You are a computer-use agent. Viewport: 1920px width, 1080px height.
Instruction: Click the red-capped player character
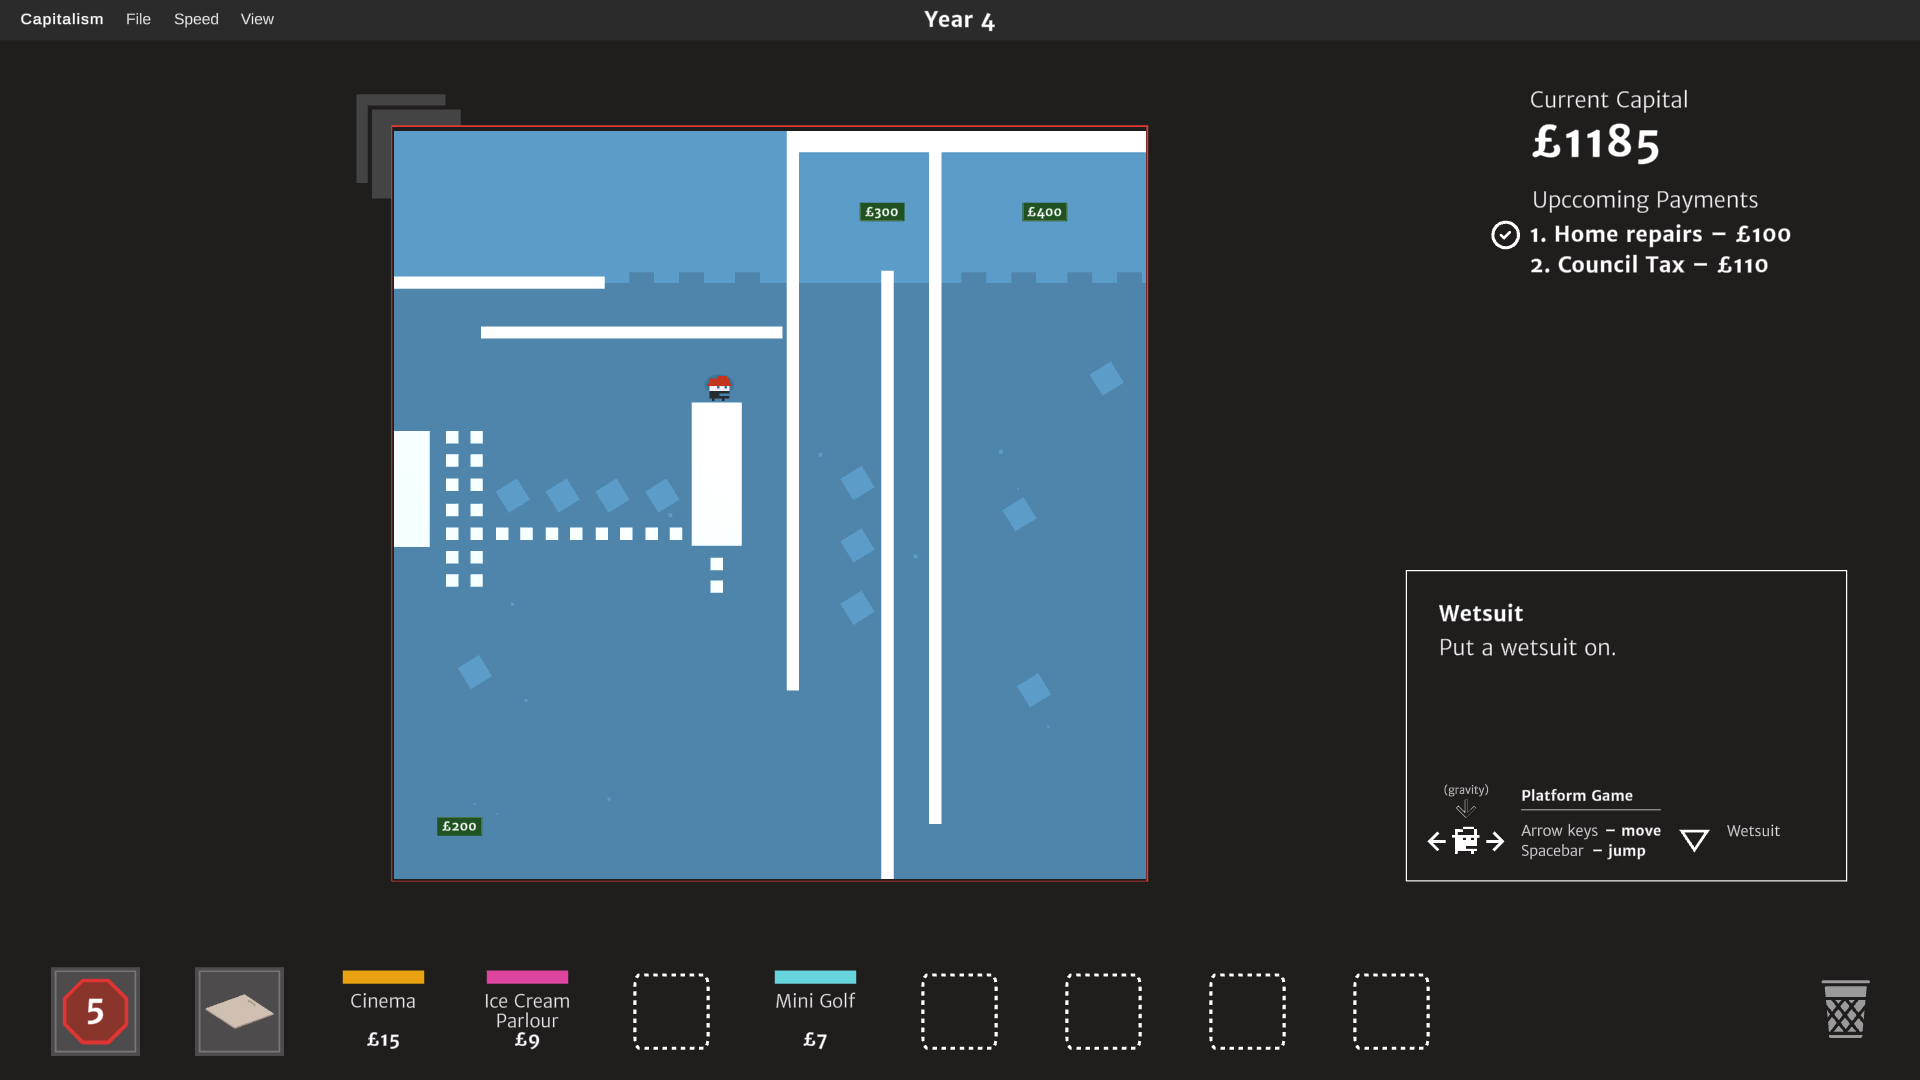click(719, 388)
